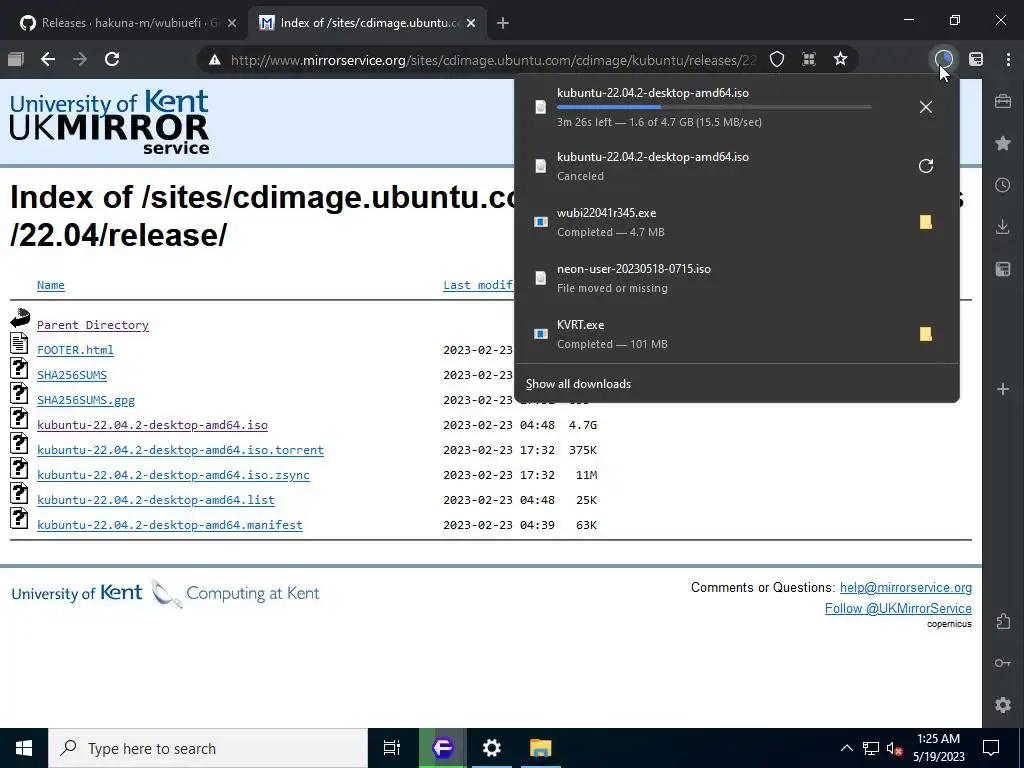This screenshot has height=768, width=1024.
Task: Reload the current page
Action: point(112,59)
